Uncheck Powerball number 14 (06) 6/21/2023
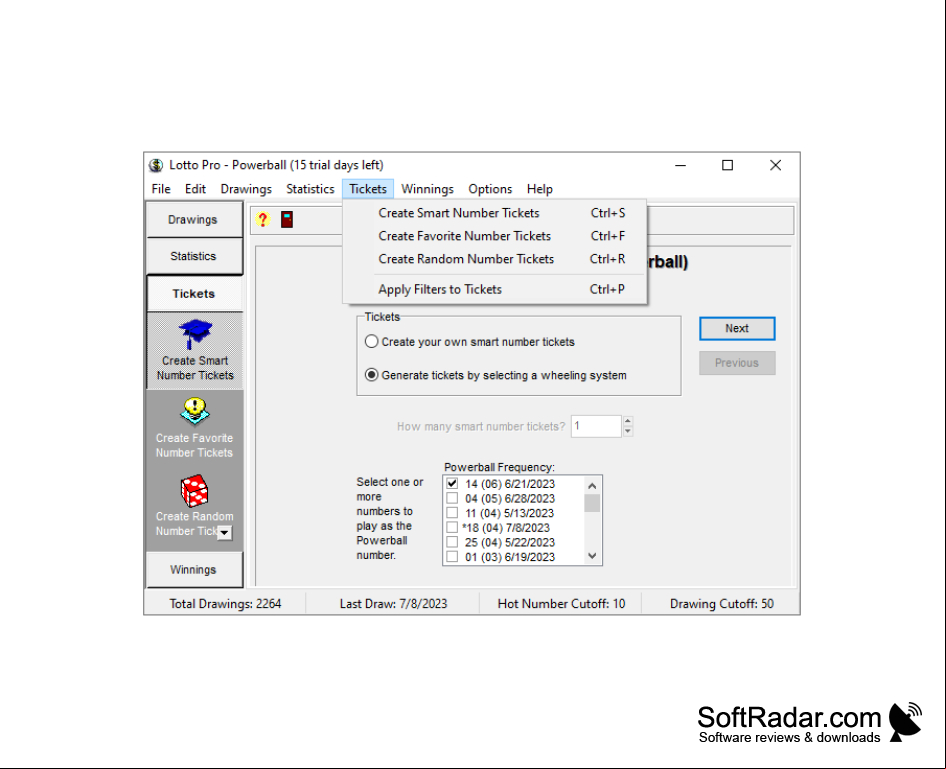Screen dimensions: 946x769 point(452,484)
